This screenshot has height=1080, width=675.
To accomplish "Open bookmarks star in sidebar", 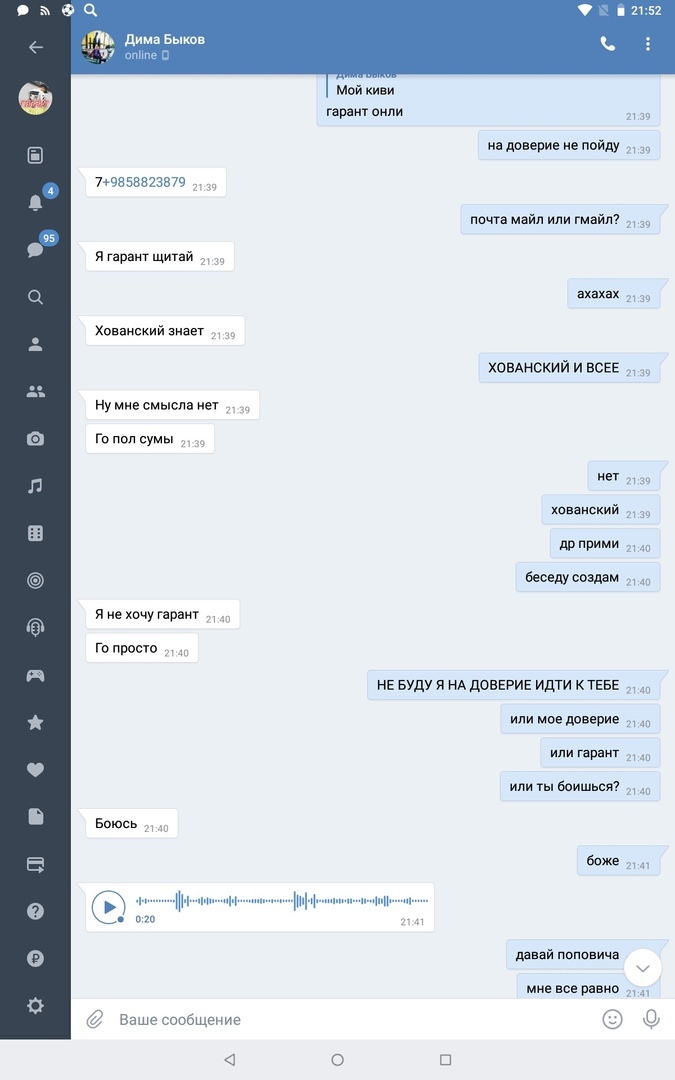I will coord(35,722).
